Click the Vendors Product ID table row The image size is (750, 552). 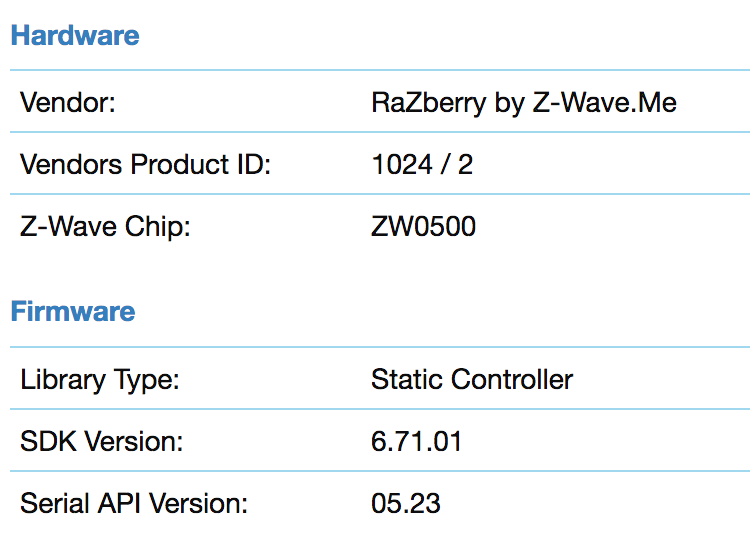pyautogui.click(x=380, y=163)
